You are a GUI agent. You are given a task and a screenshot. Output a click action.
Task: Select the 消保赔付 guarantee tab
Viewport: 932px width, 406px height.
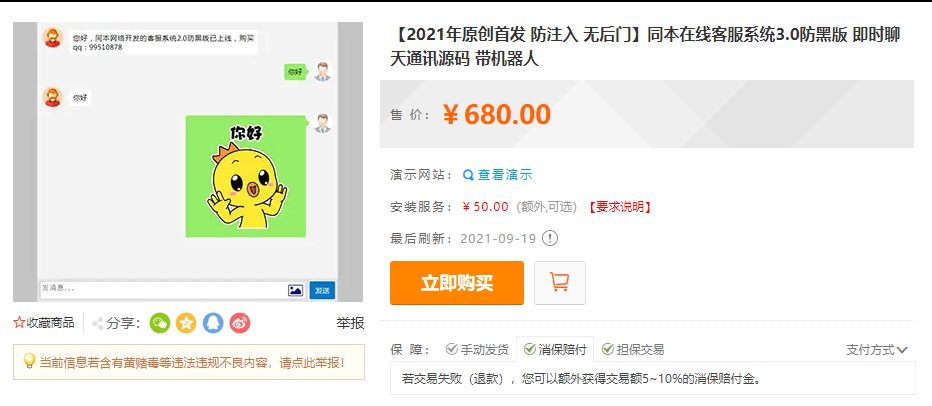(x=555, y=350)
